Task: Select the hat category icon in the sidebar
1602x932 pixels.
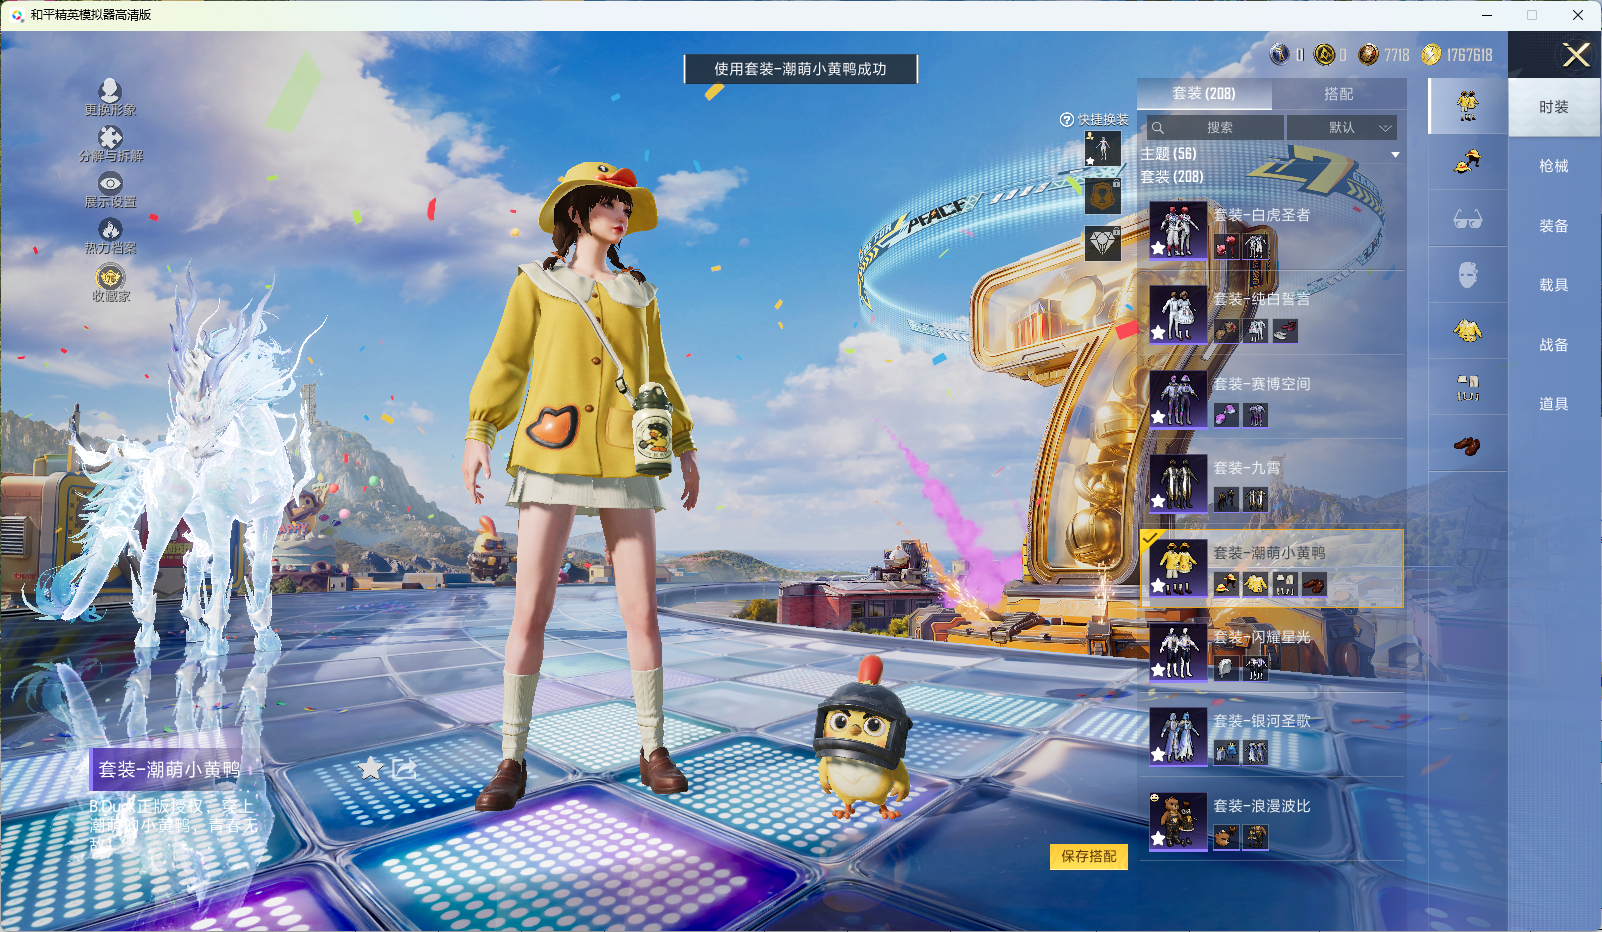Action: (x=1467, y=161)
